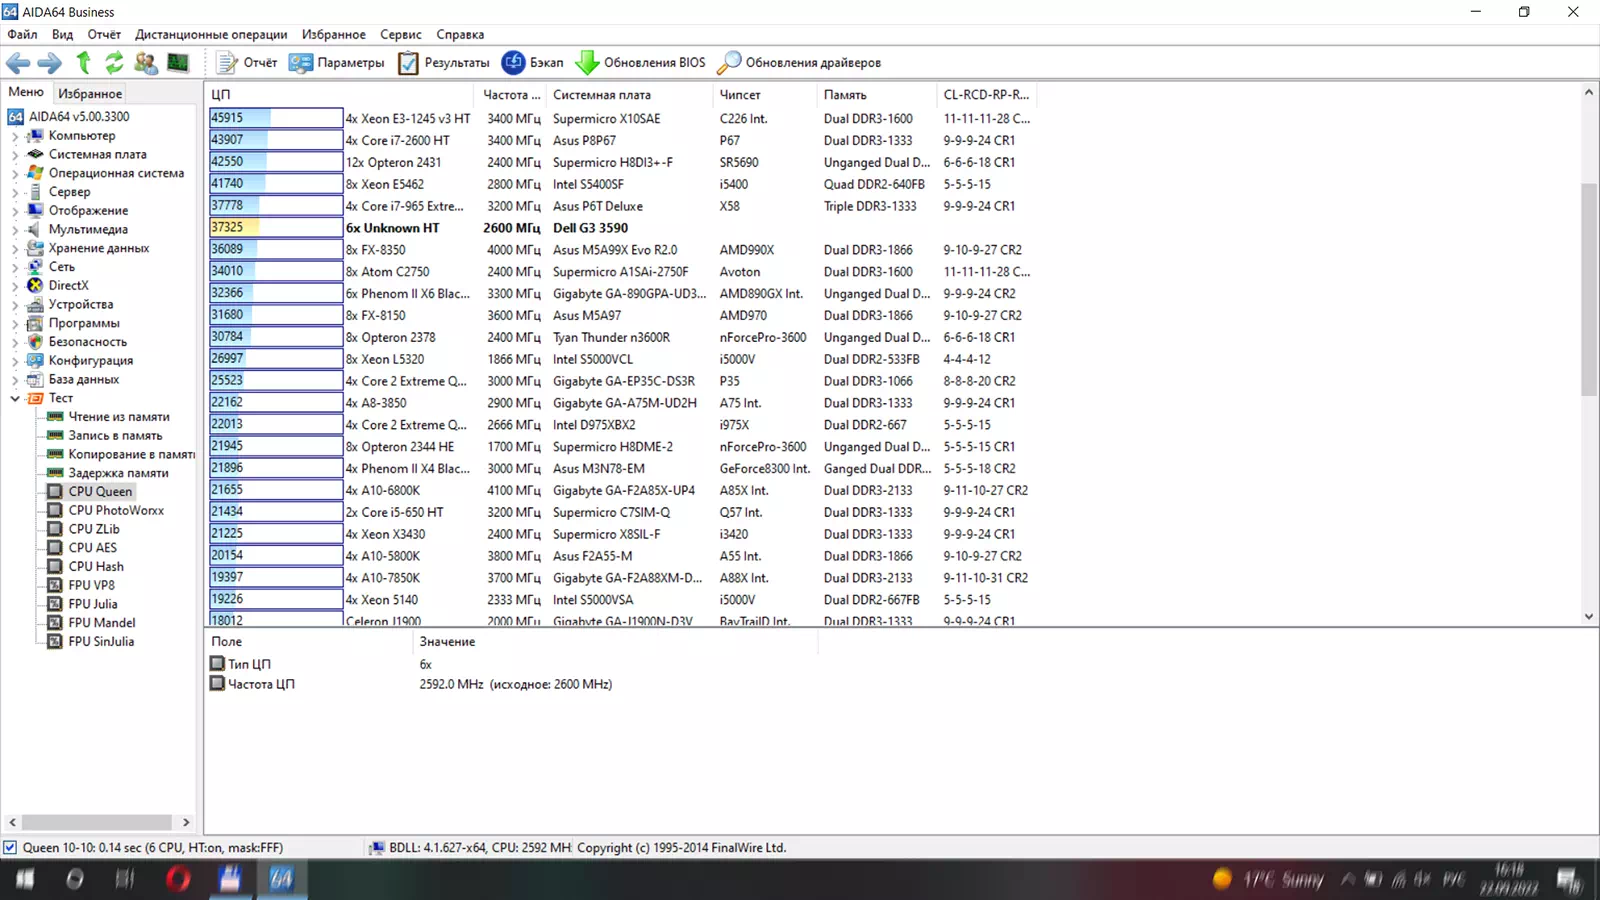The image size is (1600, 900).
Task: Click the green refresh icon
Action: click(x=113, y=62)
